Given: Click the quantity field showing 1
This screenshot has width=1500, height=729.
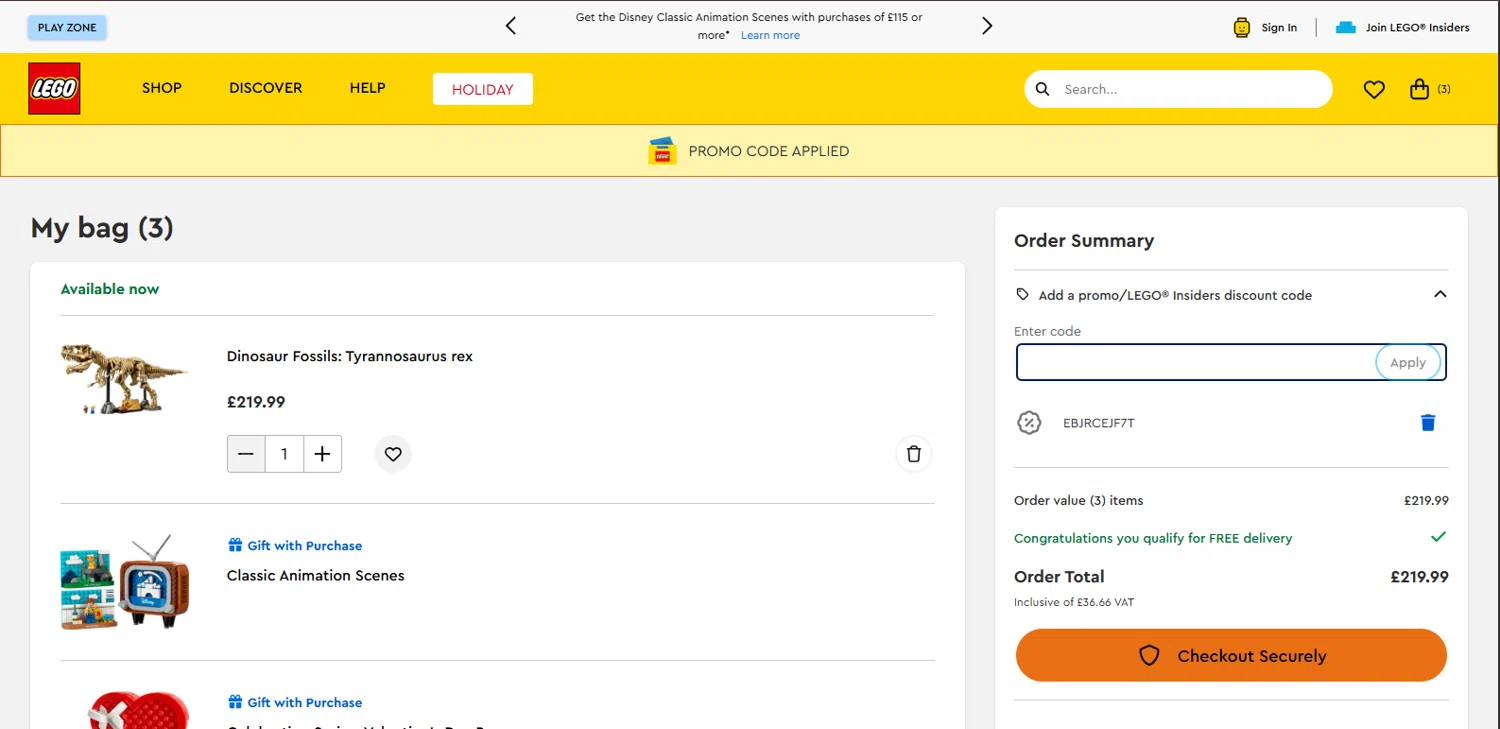Looking at the screenshot, I should click(284, 454).
